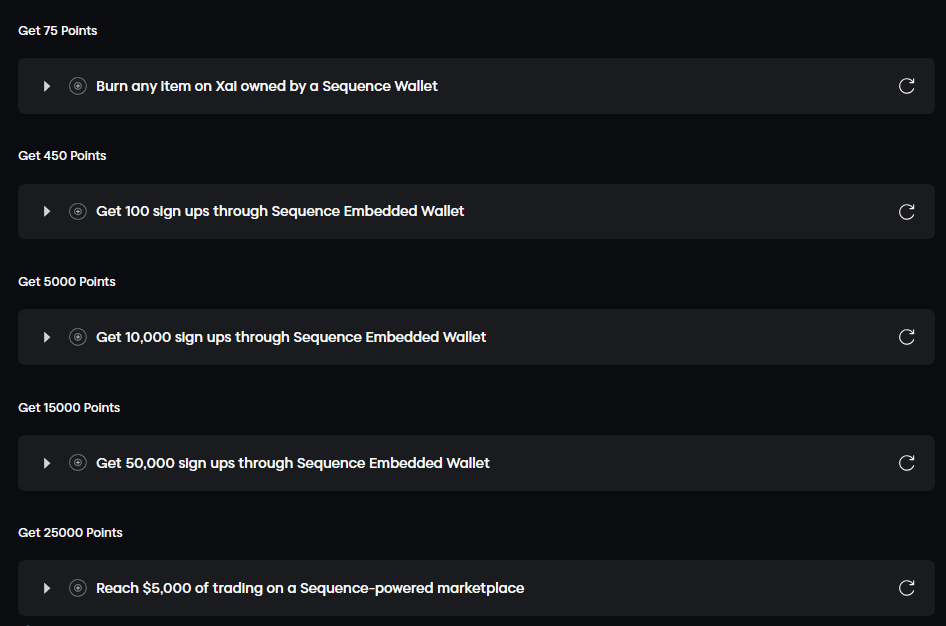Click status circle icon on $5,000 trading quest
The width and height of the screenshot is (946, 626).
[78, 588]
